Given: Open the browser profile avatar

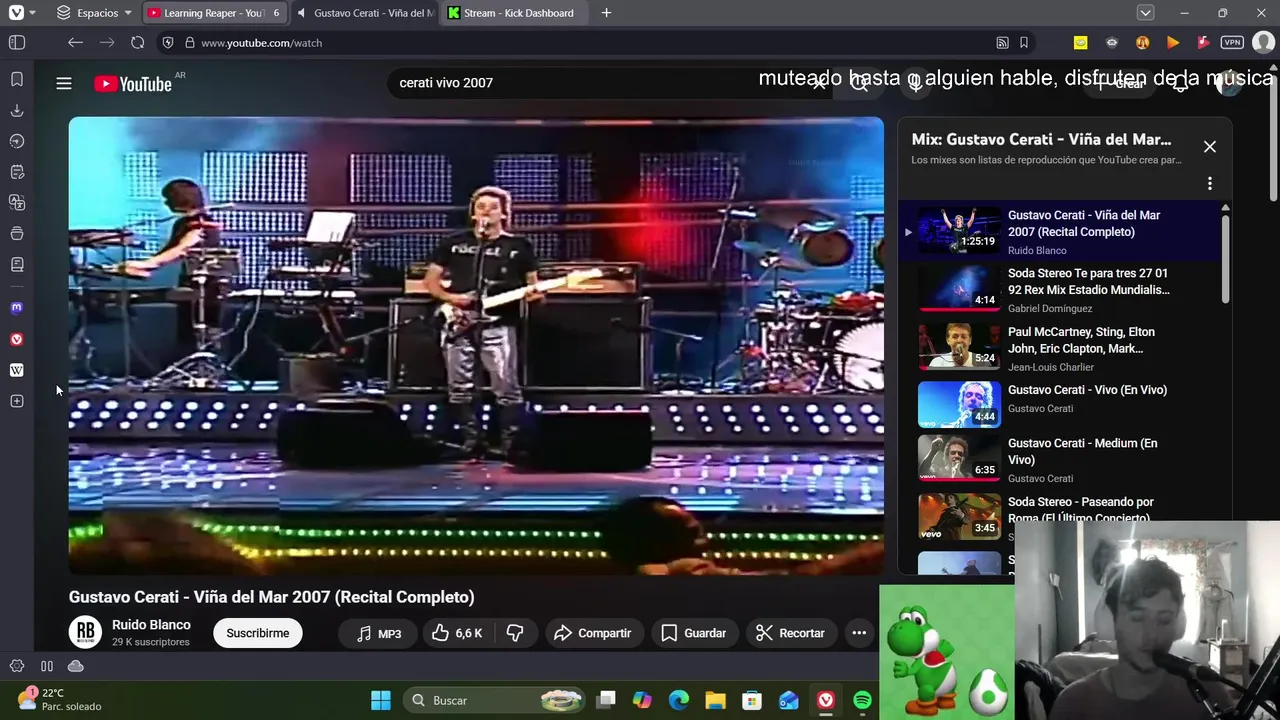Looking at the screenshot, I should pyautogui.click(x=1263, y=43).
